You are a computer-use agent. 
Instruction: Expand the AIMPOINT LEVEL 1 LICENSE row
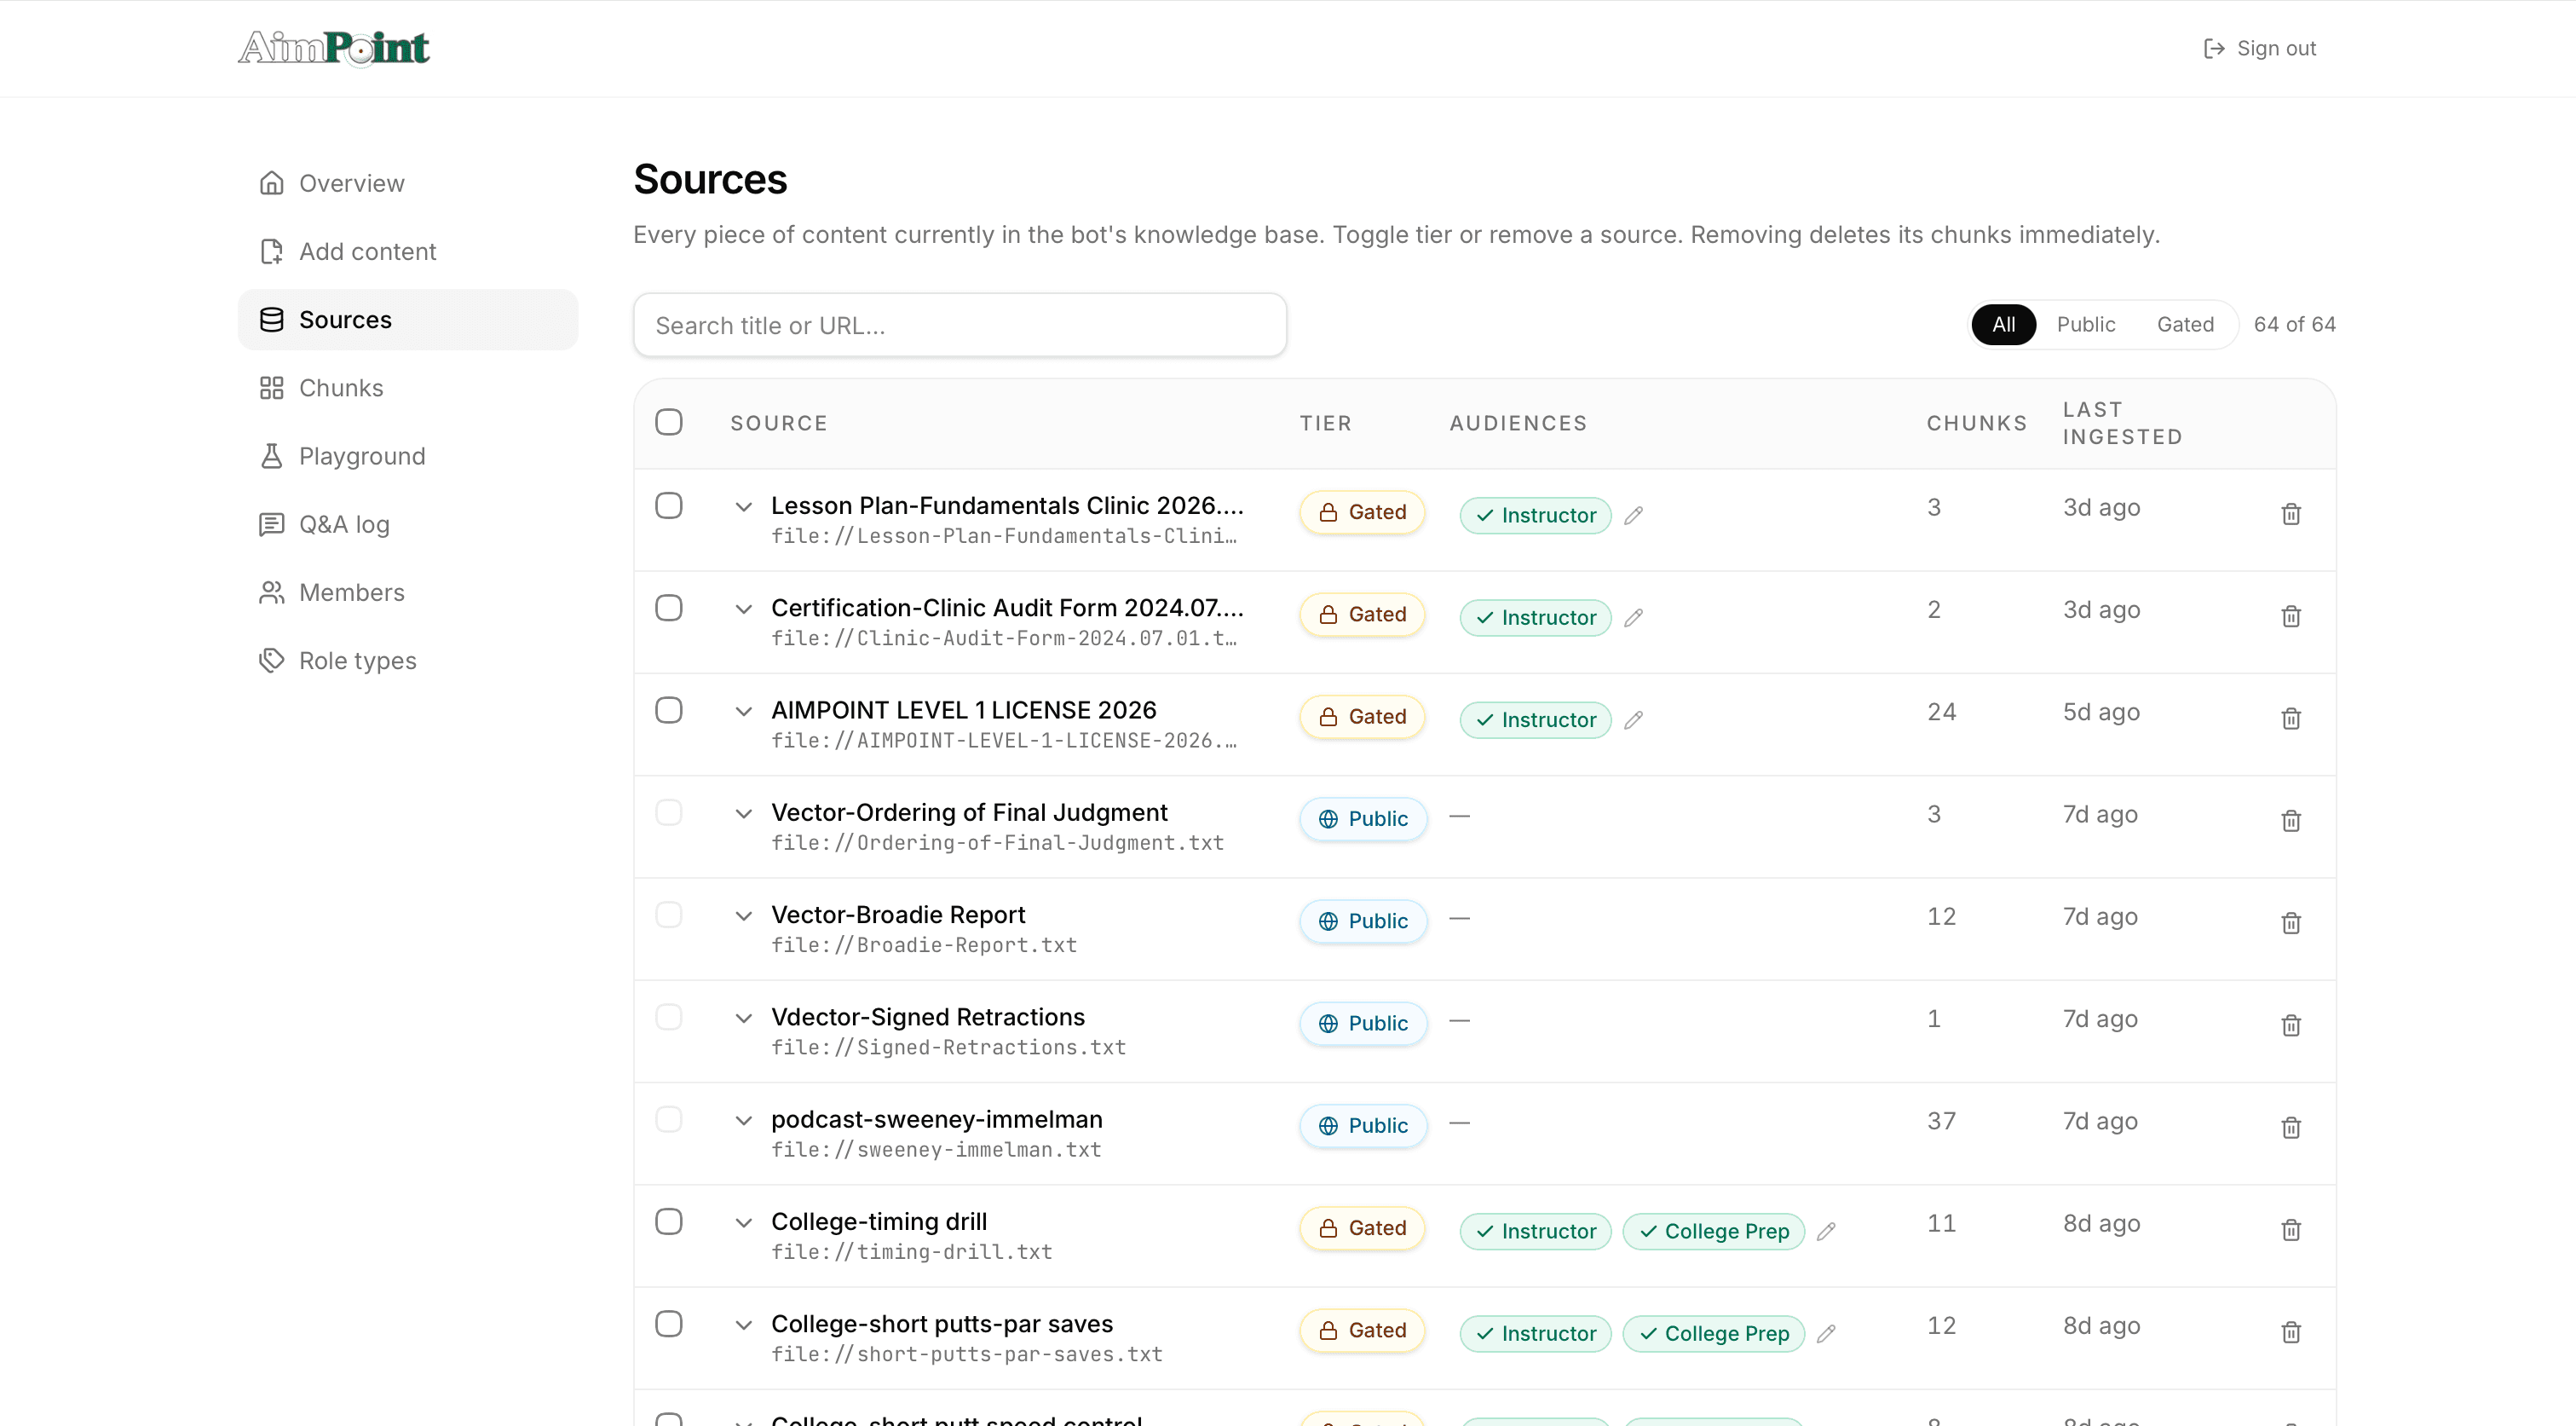pyautogui.click(x=743, y=712)
